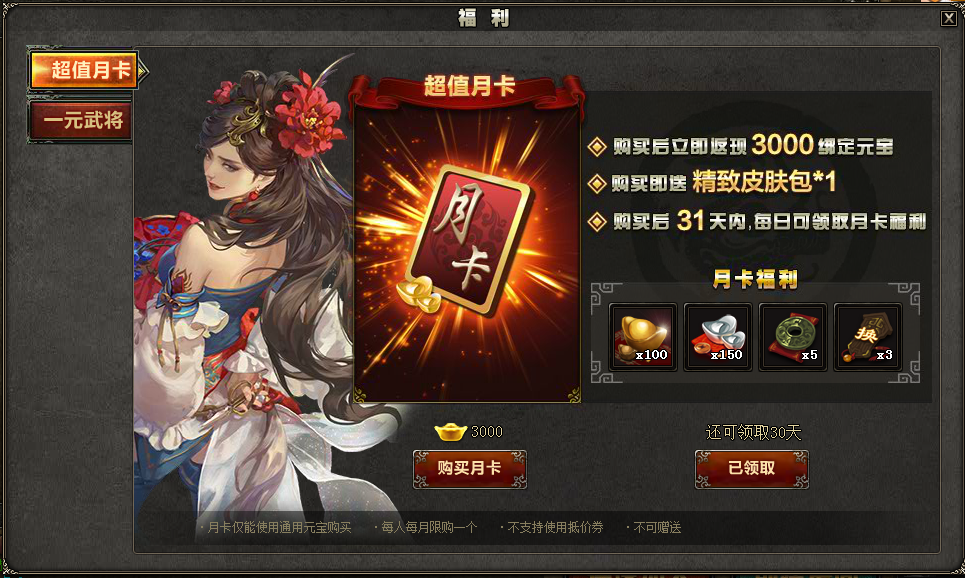965x578 pixels.
Task: Click the diamond bullet beside 31天内 line
Action: pos(596,222)
